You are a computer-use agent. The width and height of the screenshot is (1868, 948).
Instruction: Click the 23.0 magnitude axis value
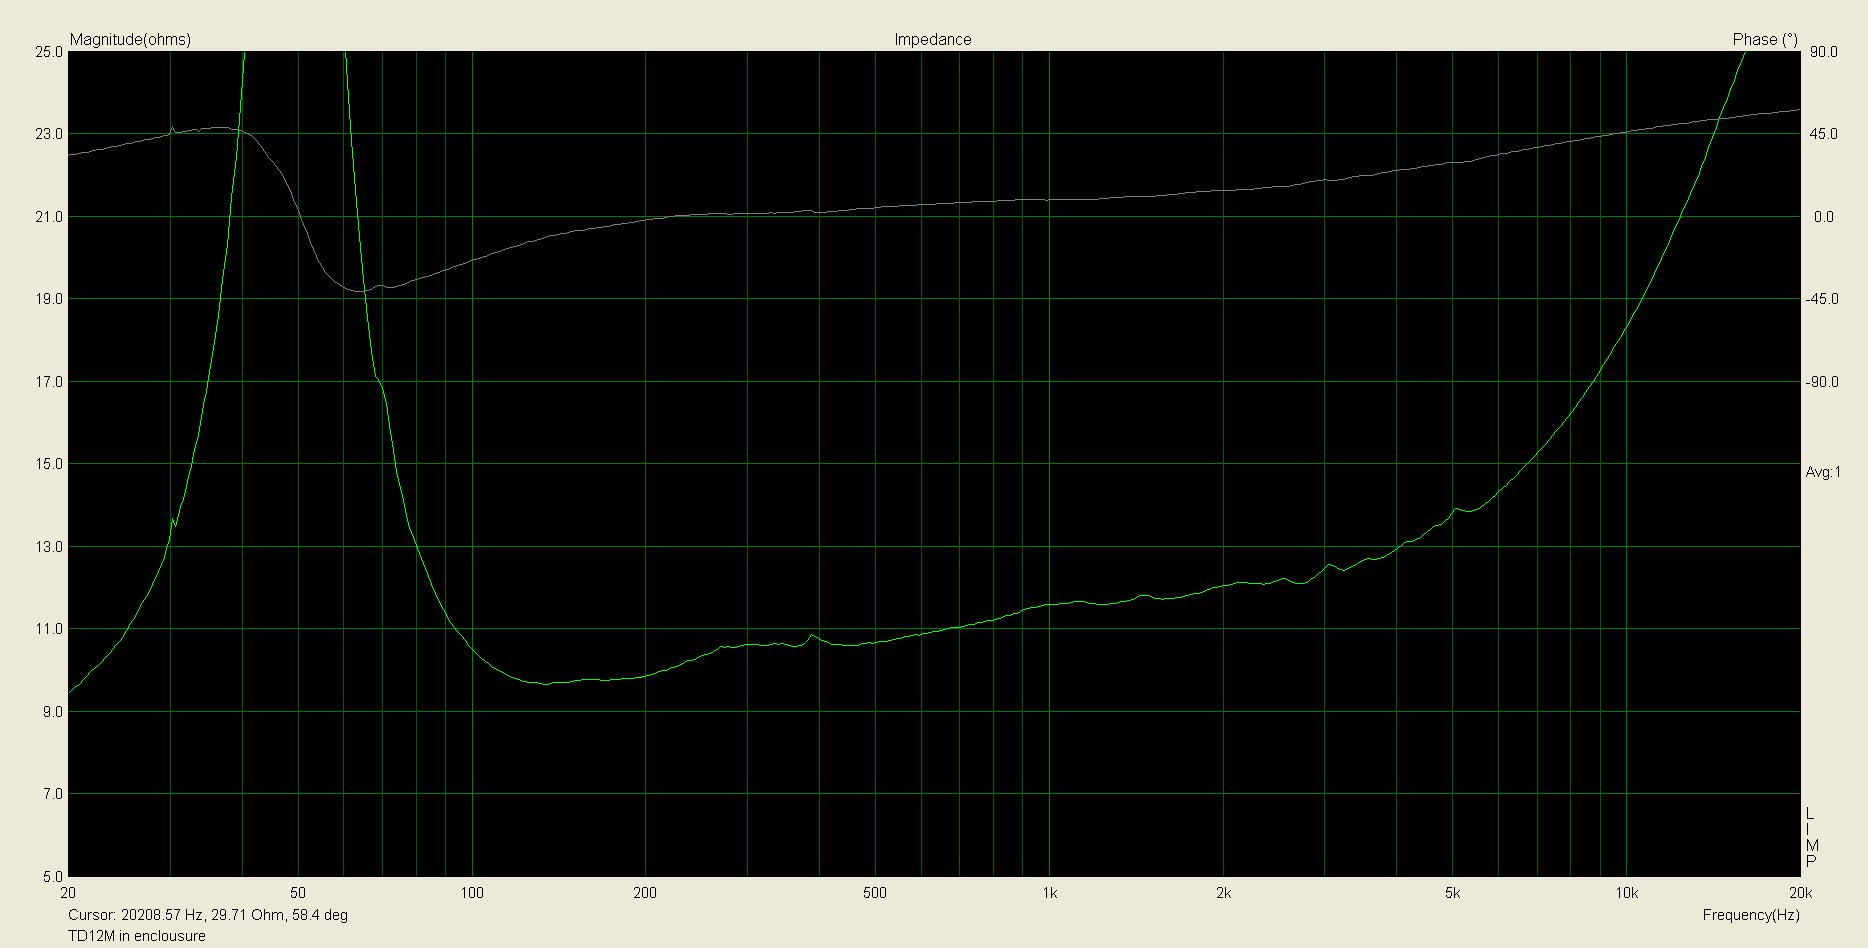(50, 134)
